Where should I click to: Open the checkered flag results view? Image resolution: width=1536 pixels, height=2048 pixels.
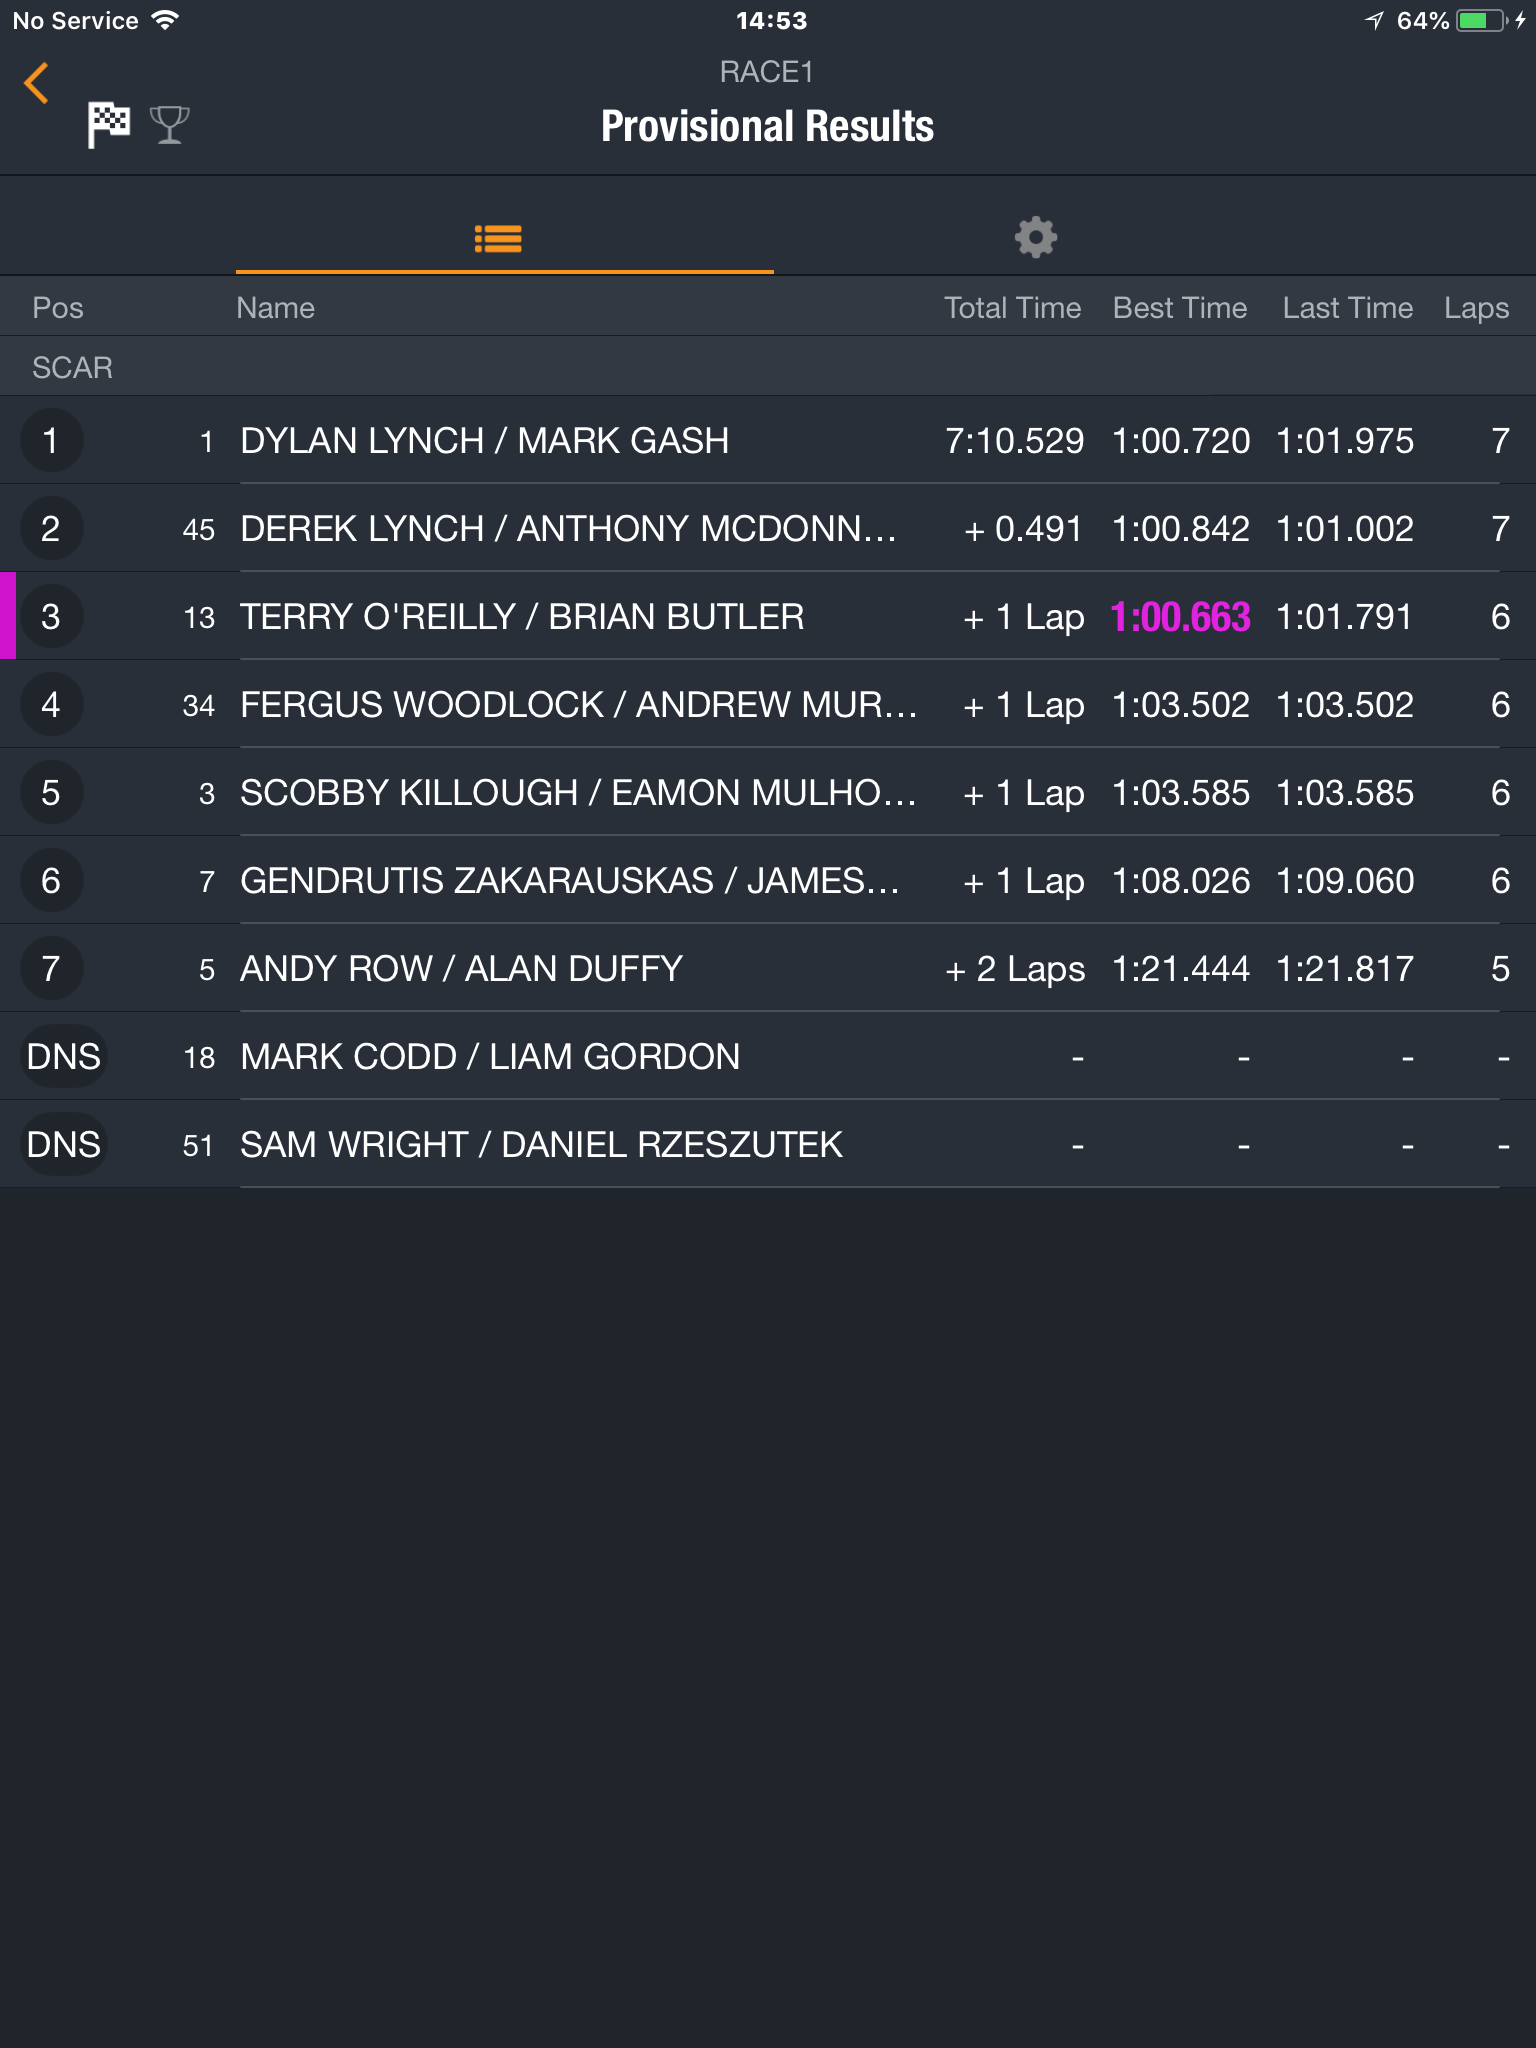coord(108,125)
